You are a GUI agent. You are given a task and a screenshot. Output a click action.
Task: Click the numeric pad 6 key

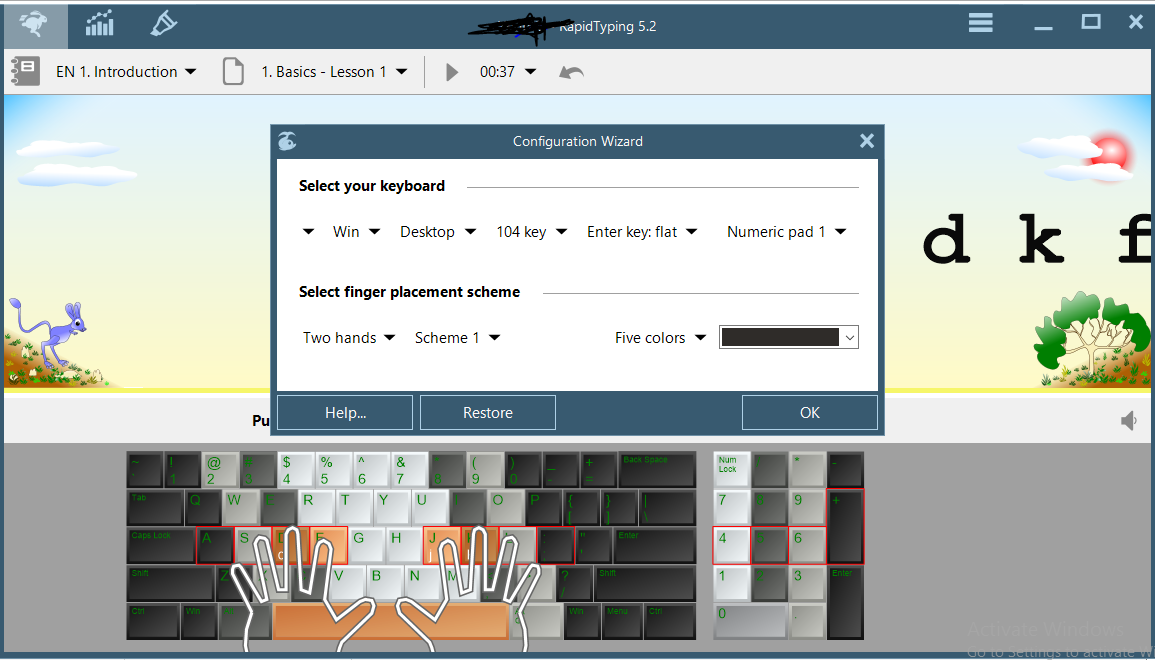coord(807,546)
